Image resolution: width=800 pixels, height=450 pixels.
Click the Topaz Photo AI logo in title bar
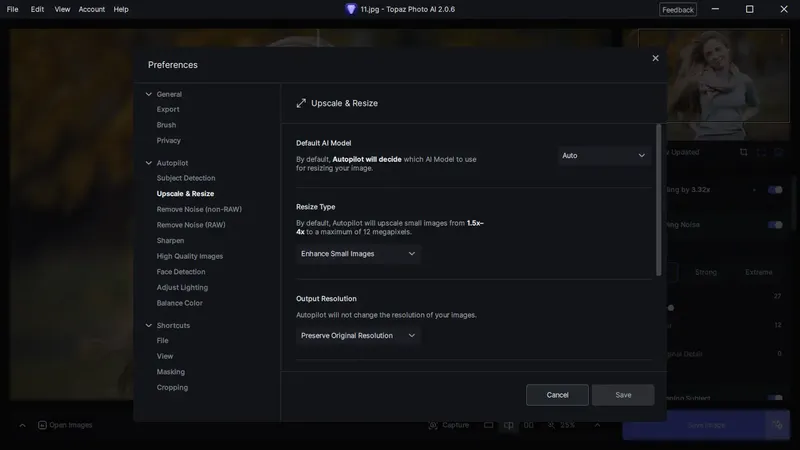(351, 9)
